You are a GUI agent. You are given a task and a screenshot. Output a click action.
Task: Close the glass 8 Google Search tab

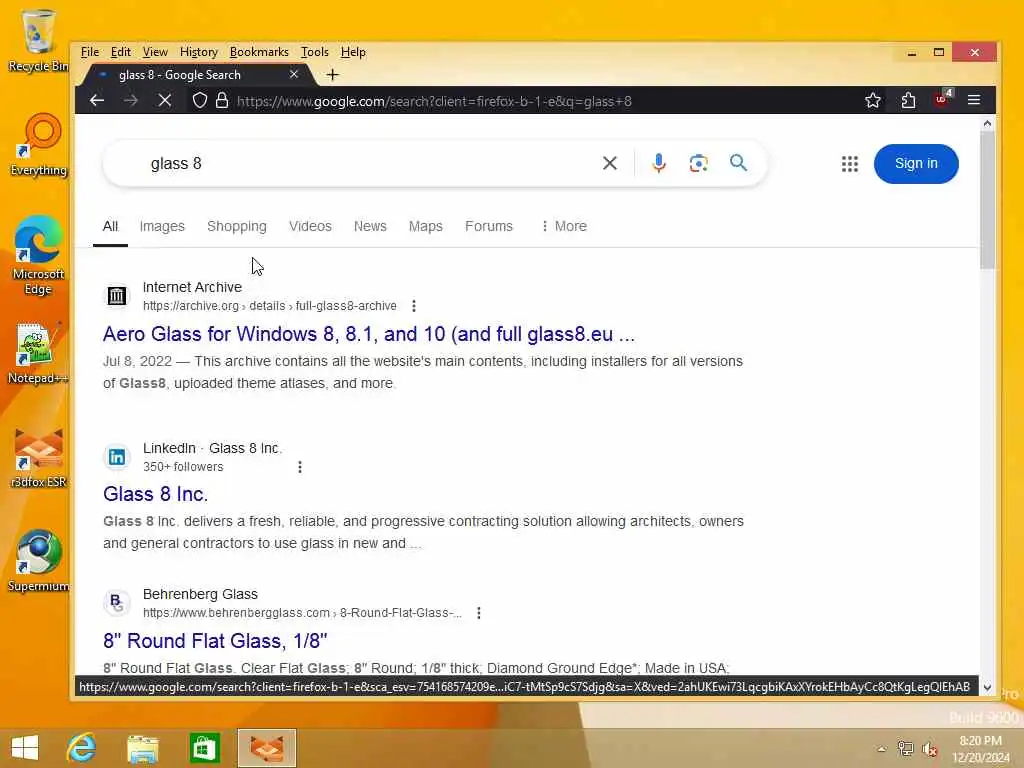[294, 74]
